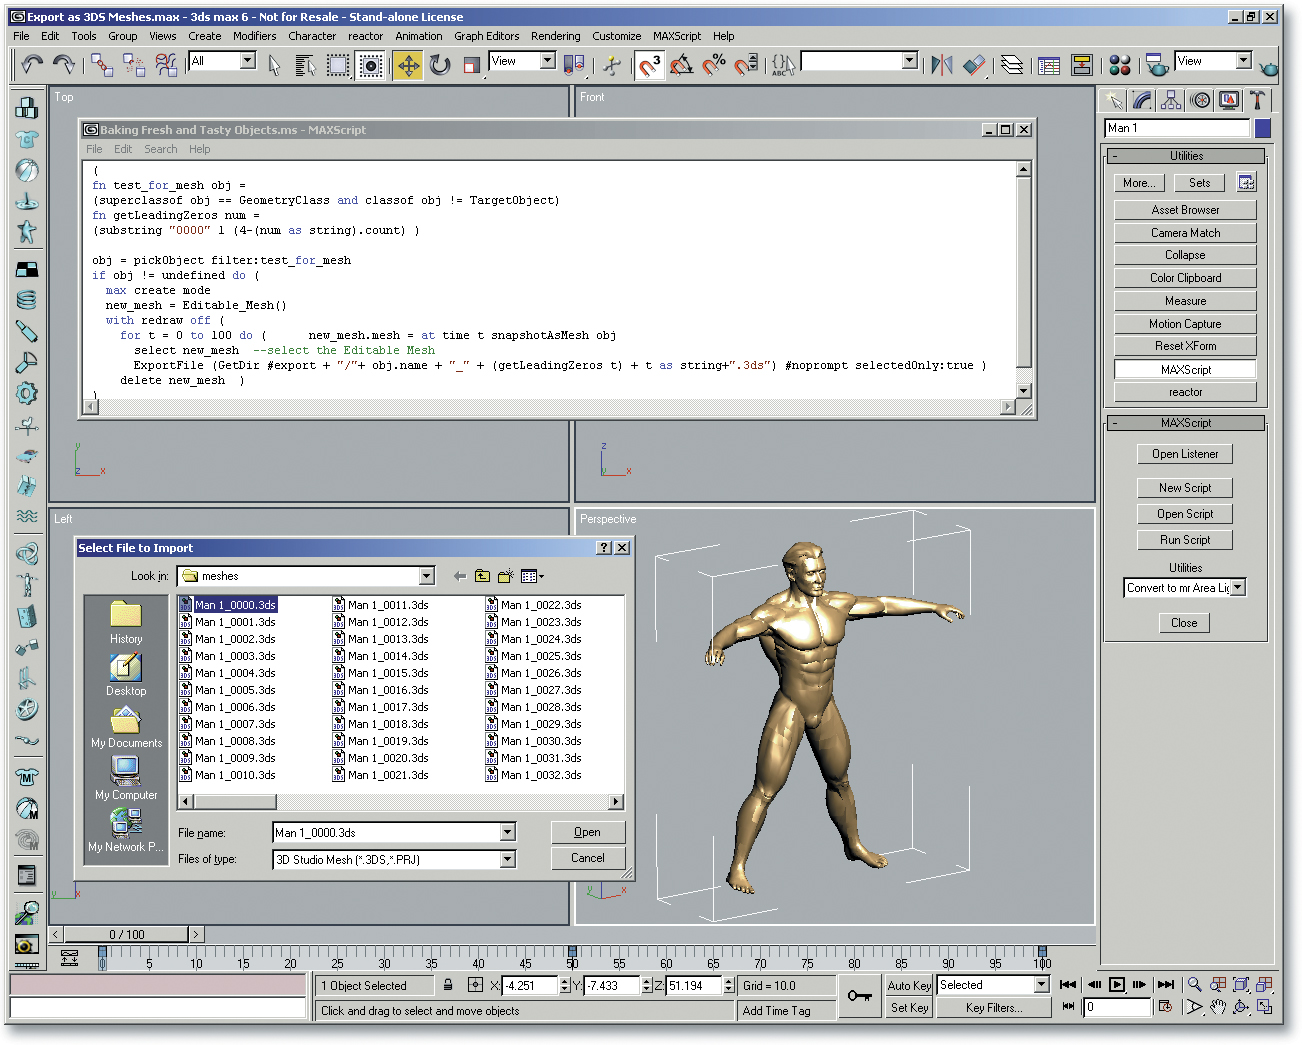
Task: Toggle Maximize Viewport in bottom corner
Action: (1264, 1007)
